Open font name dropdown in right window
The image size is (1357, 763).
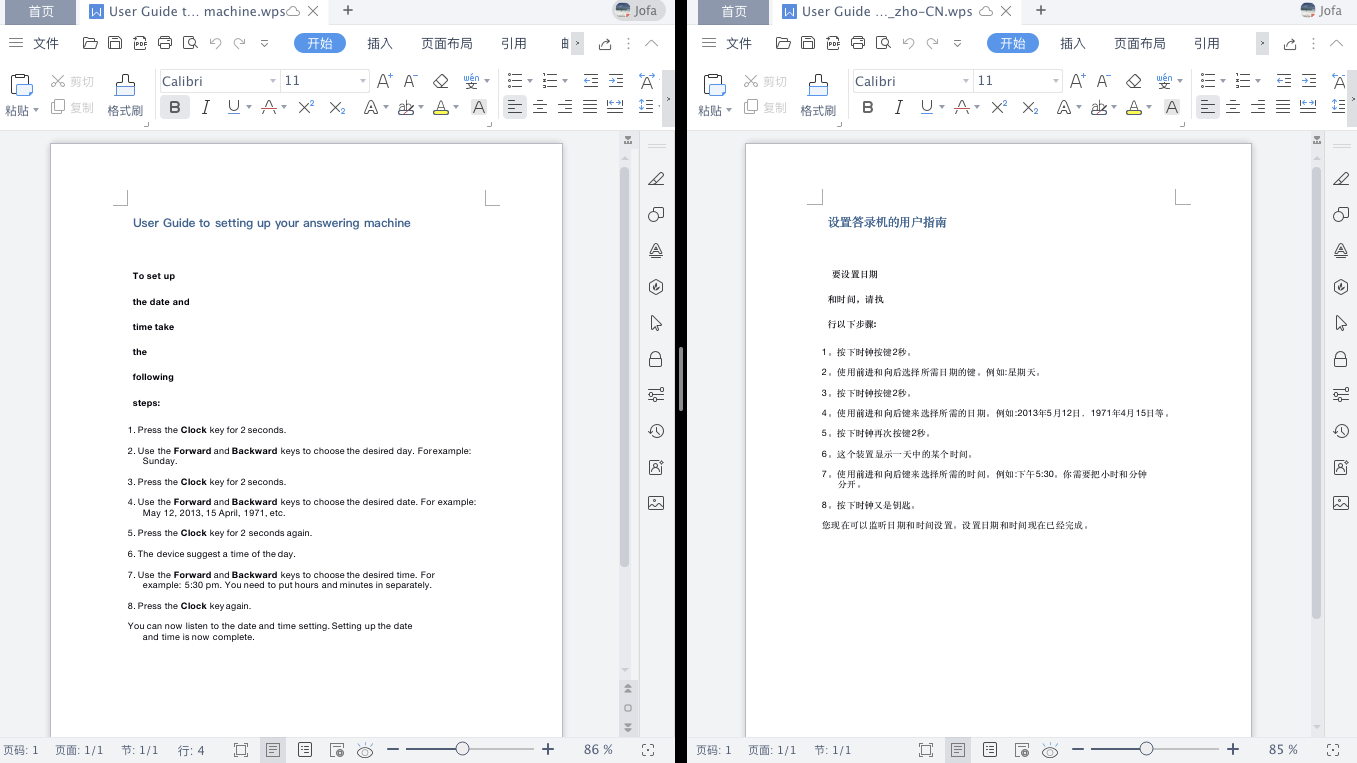point(965,81)
